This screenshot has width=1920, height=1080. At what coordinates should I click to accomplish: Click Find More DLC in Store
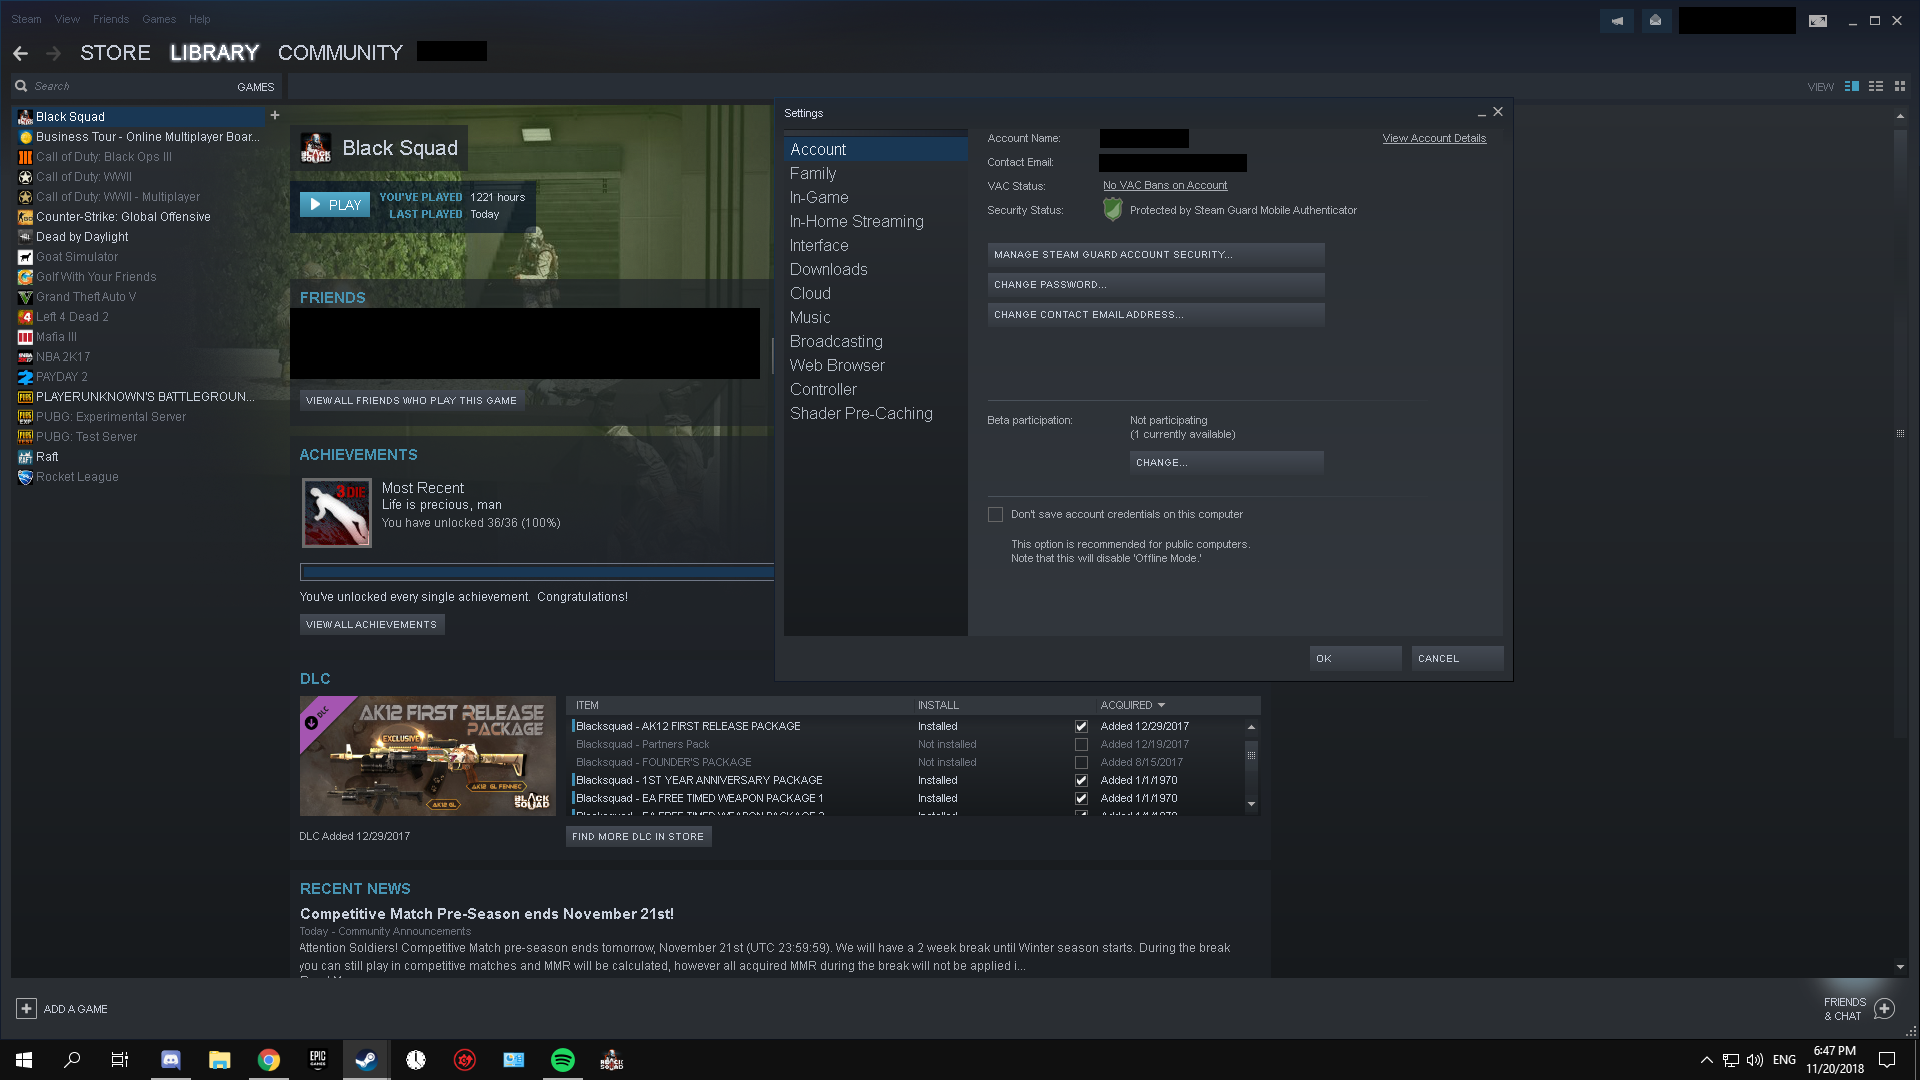click(x=638, y=837)
